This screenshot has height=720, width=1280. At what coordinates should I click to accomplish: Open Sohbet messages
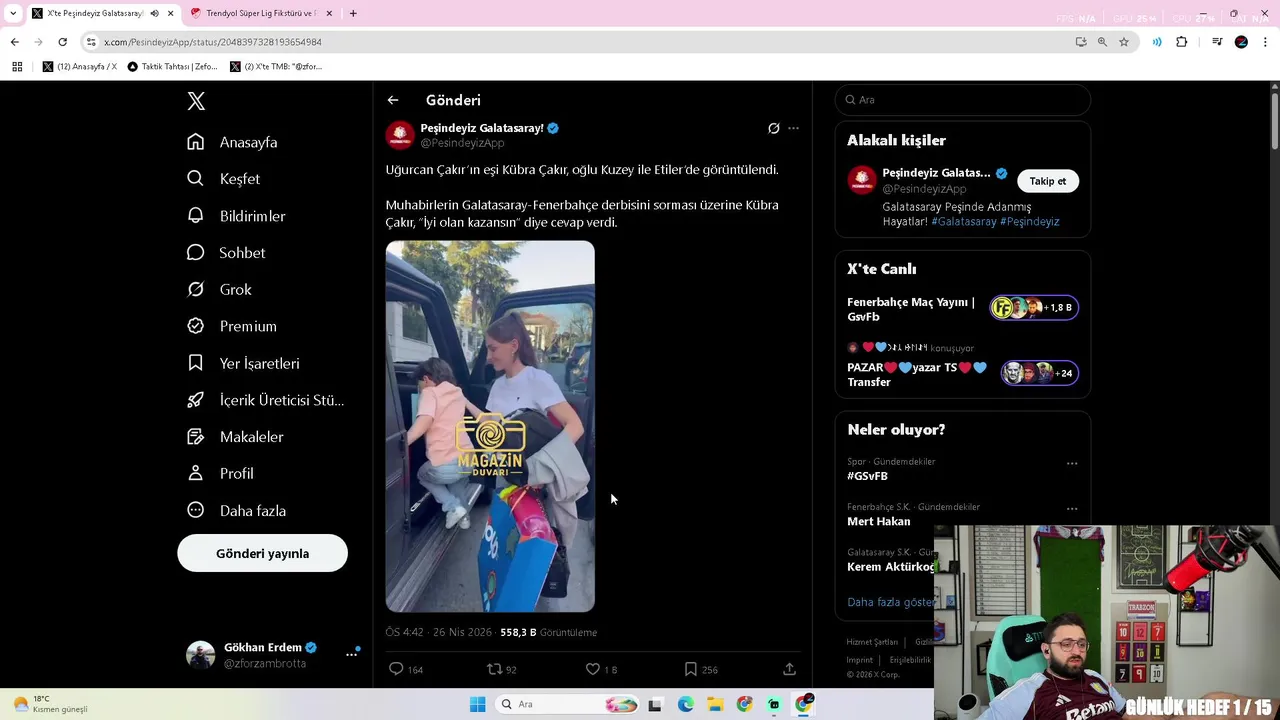[x=226, y=253]
